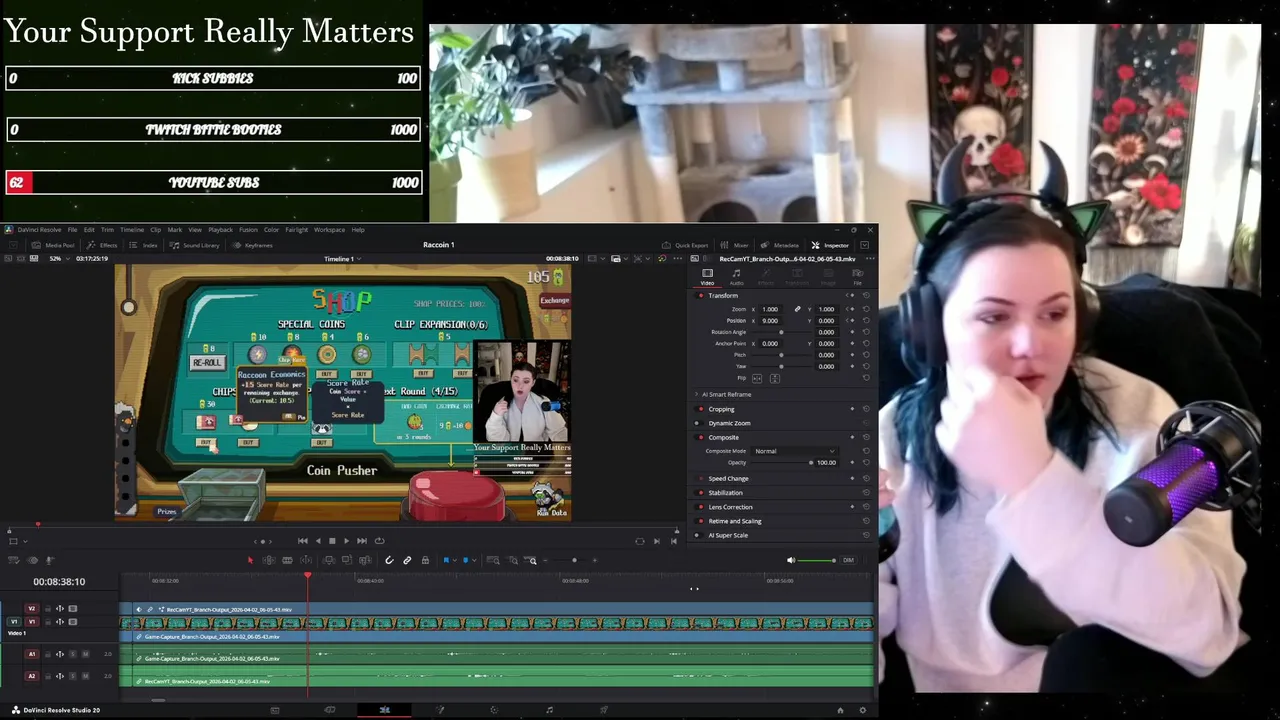The image size is (1280, 720).
Task: Click the speaker volume icon
Action: pyautogui.click(x=791, y=560)
